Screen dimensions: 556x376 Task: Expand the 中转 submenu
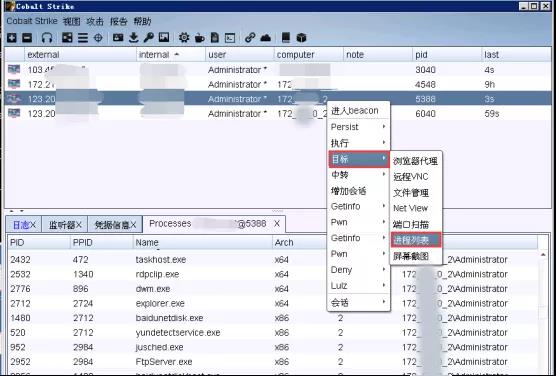[358, 175]
